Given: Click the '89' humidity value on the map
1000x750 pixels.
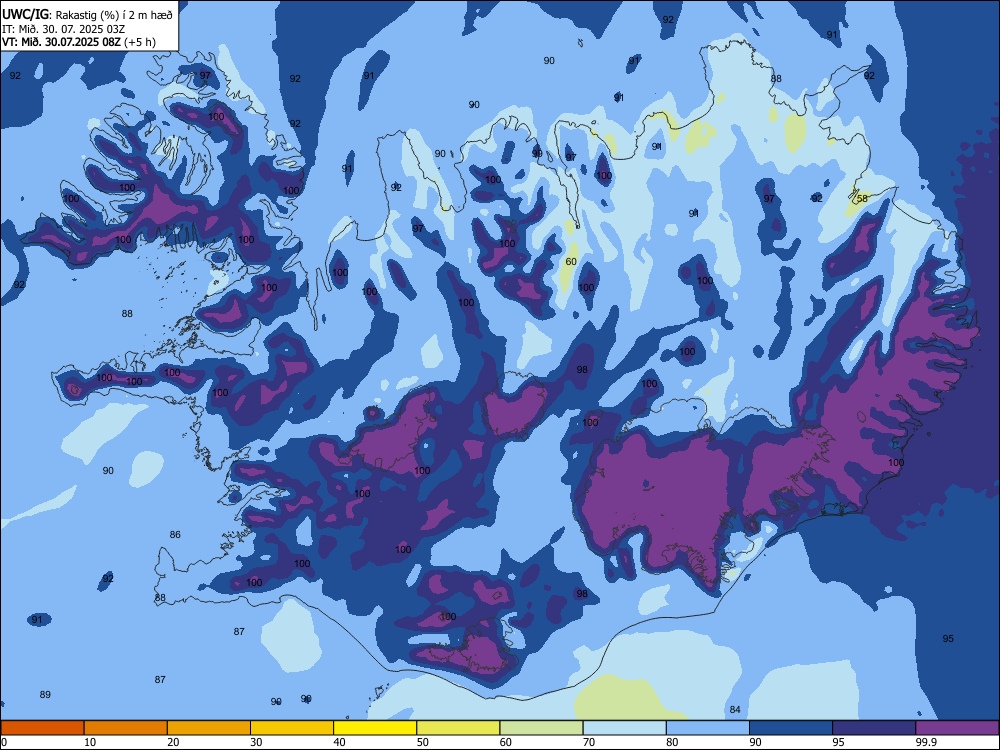Looking at the screenshot, I should tap(45, 695).
